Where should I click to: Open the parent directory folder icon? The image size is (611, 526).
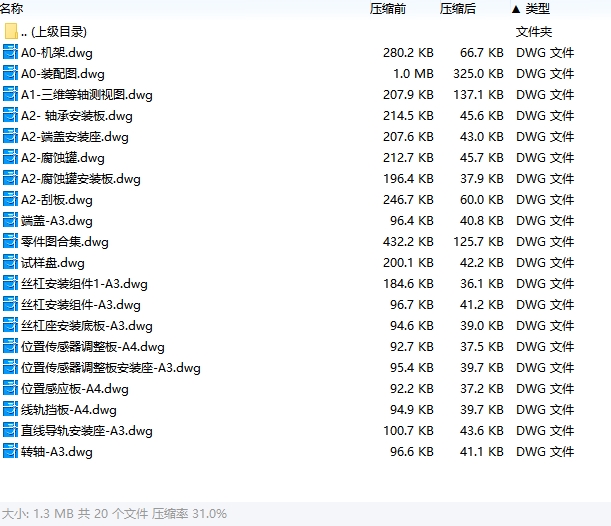[x=11, y=31]
